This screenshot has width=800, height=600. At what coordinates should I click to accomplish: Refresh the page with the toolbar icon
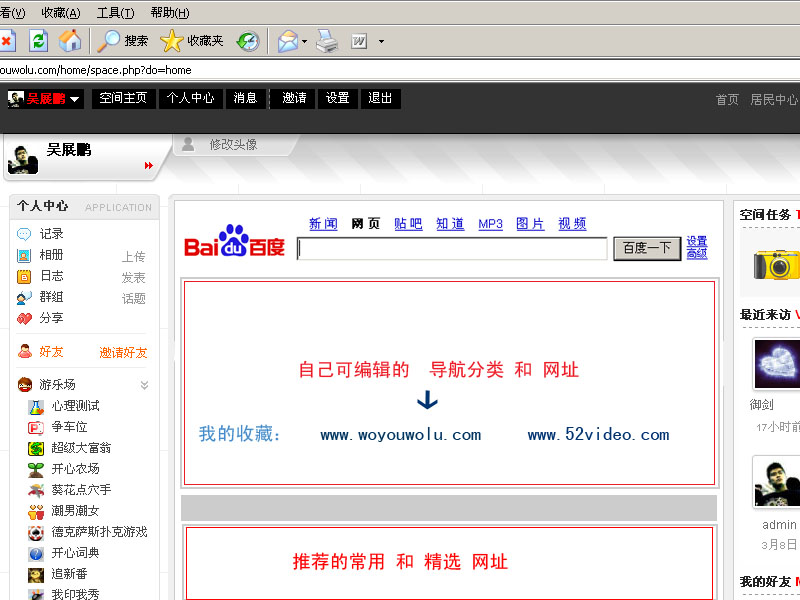coord(38,41)
